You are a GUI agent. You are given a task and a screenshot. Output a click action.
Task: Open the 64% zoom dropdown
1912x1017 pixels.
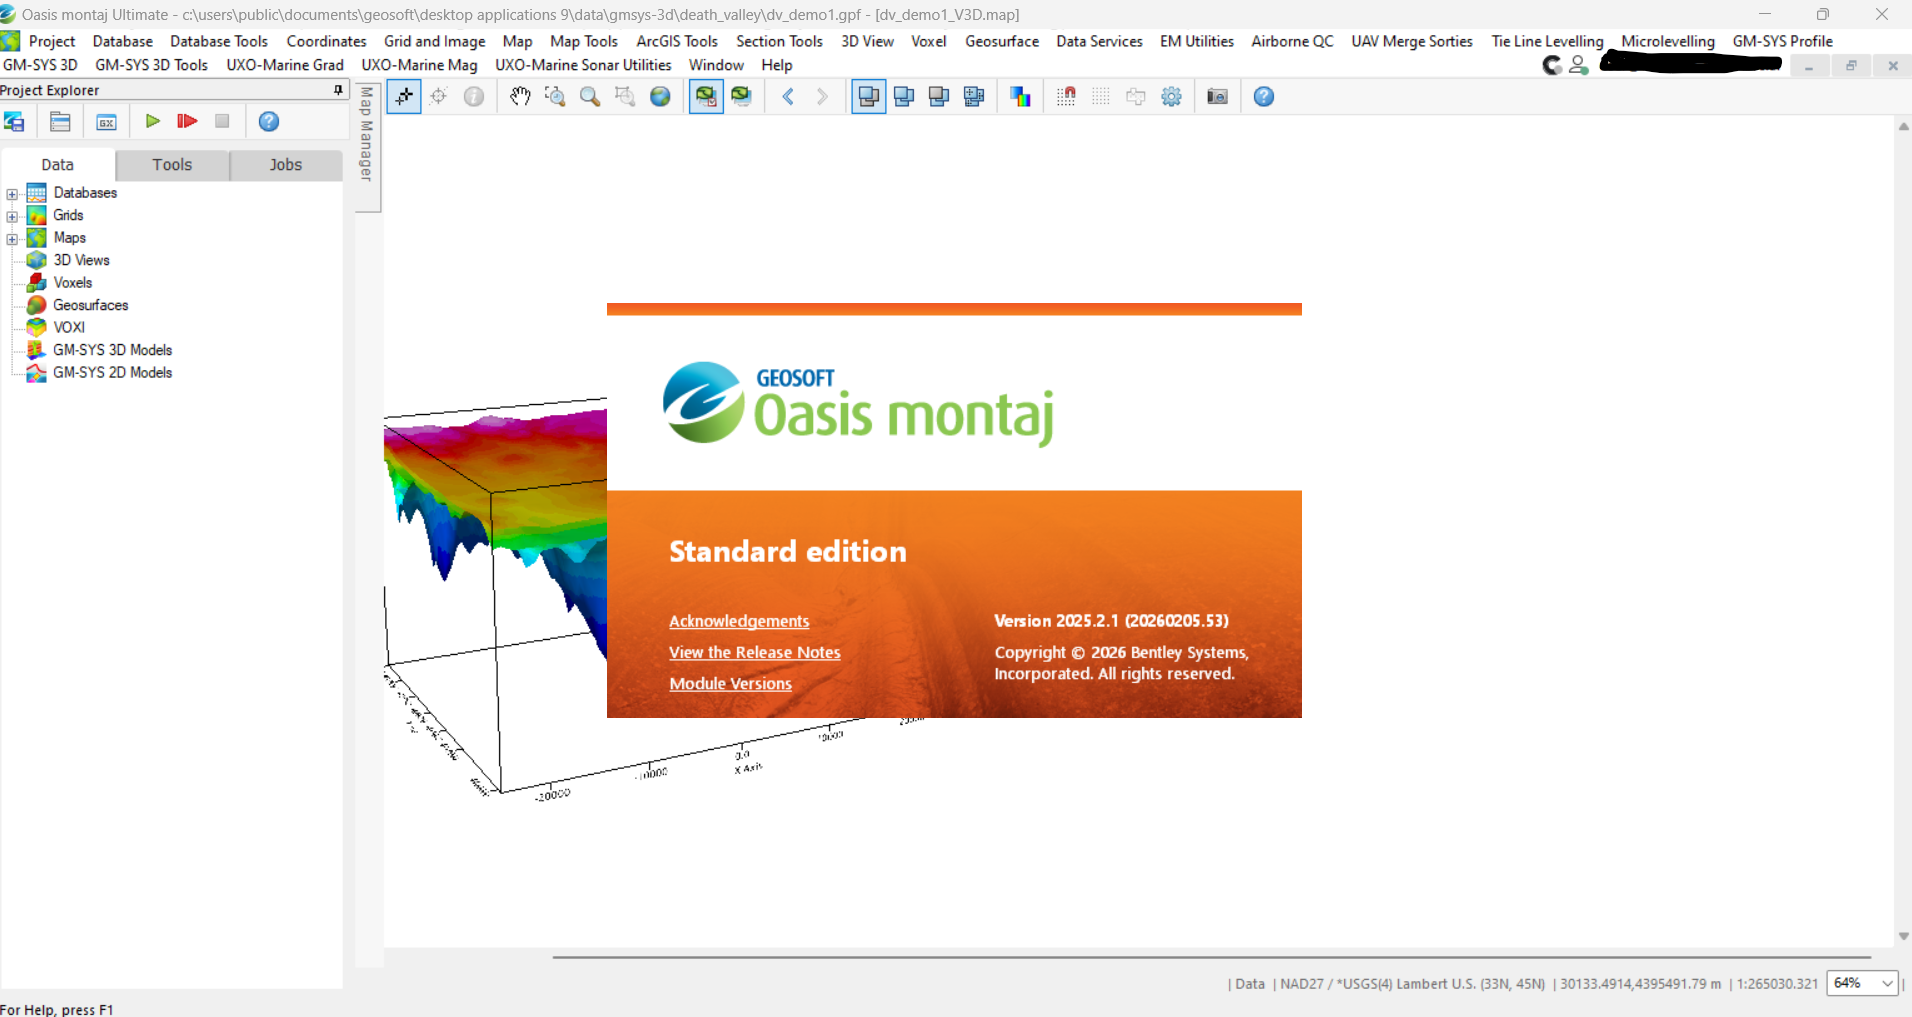1861,983
